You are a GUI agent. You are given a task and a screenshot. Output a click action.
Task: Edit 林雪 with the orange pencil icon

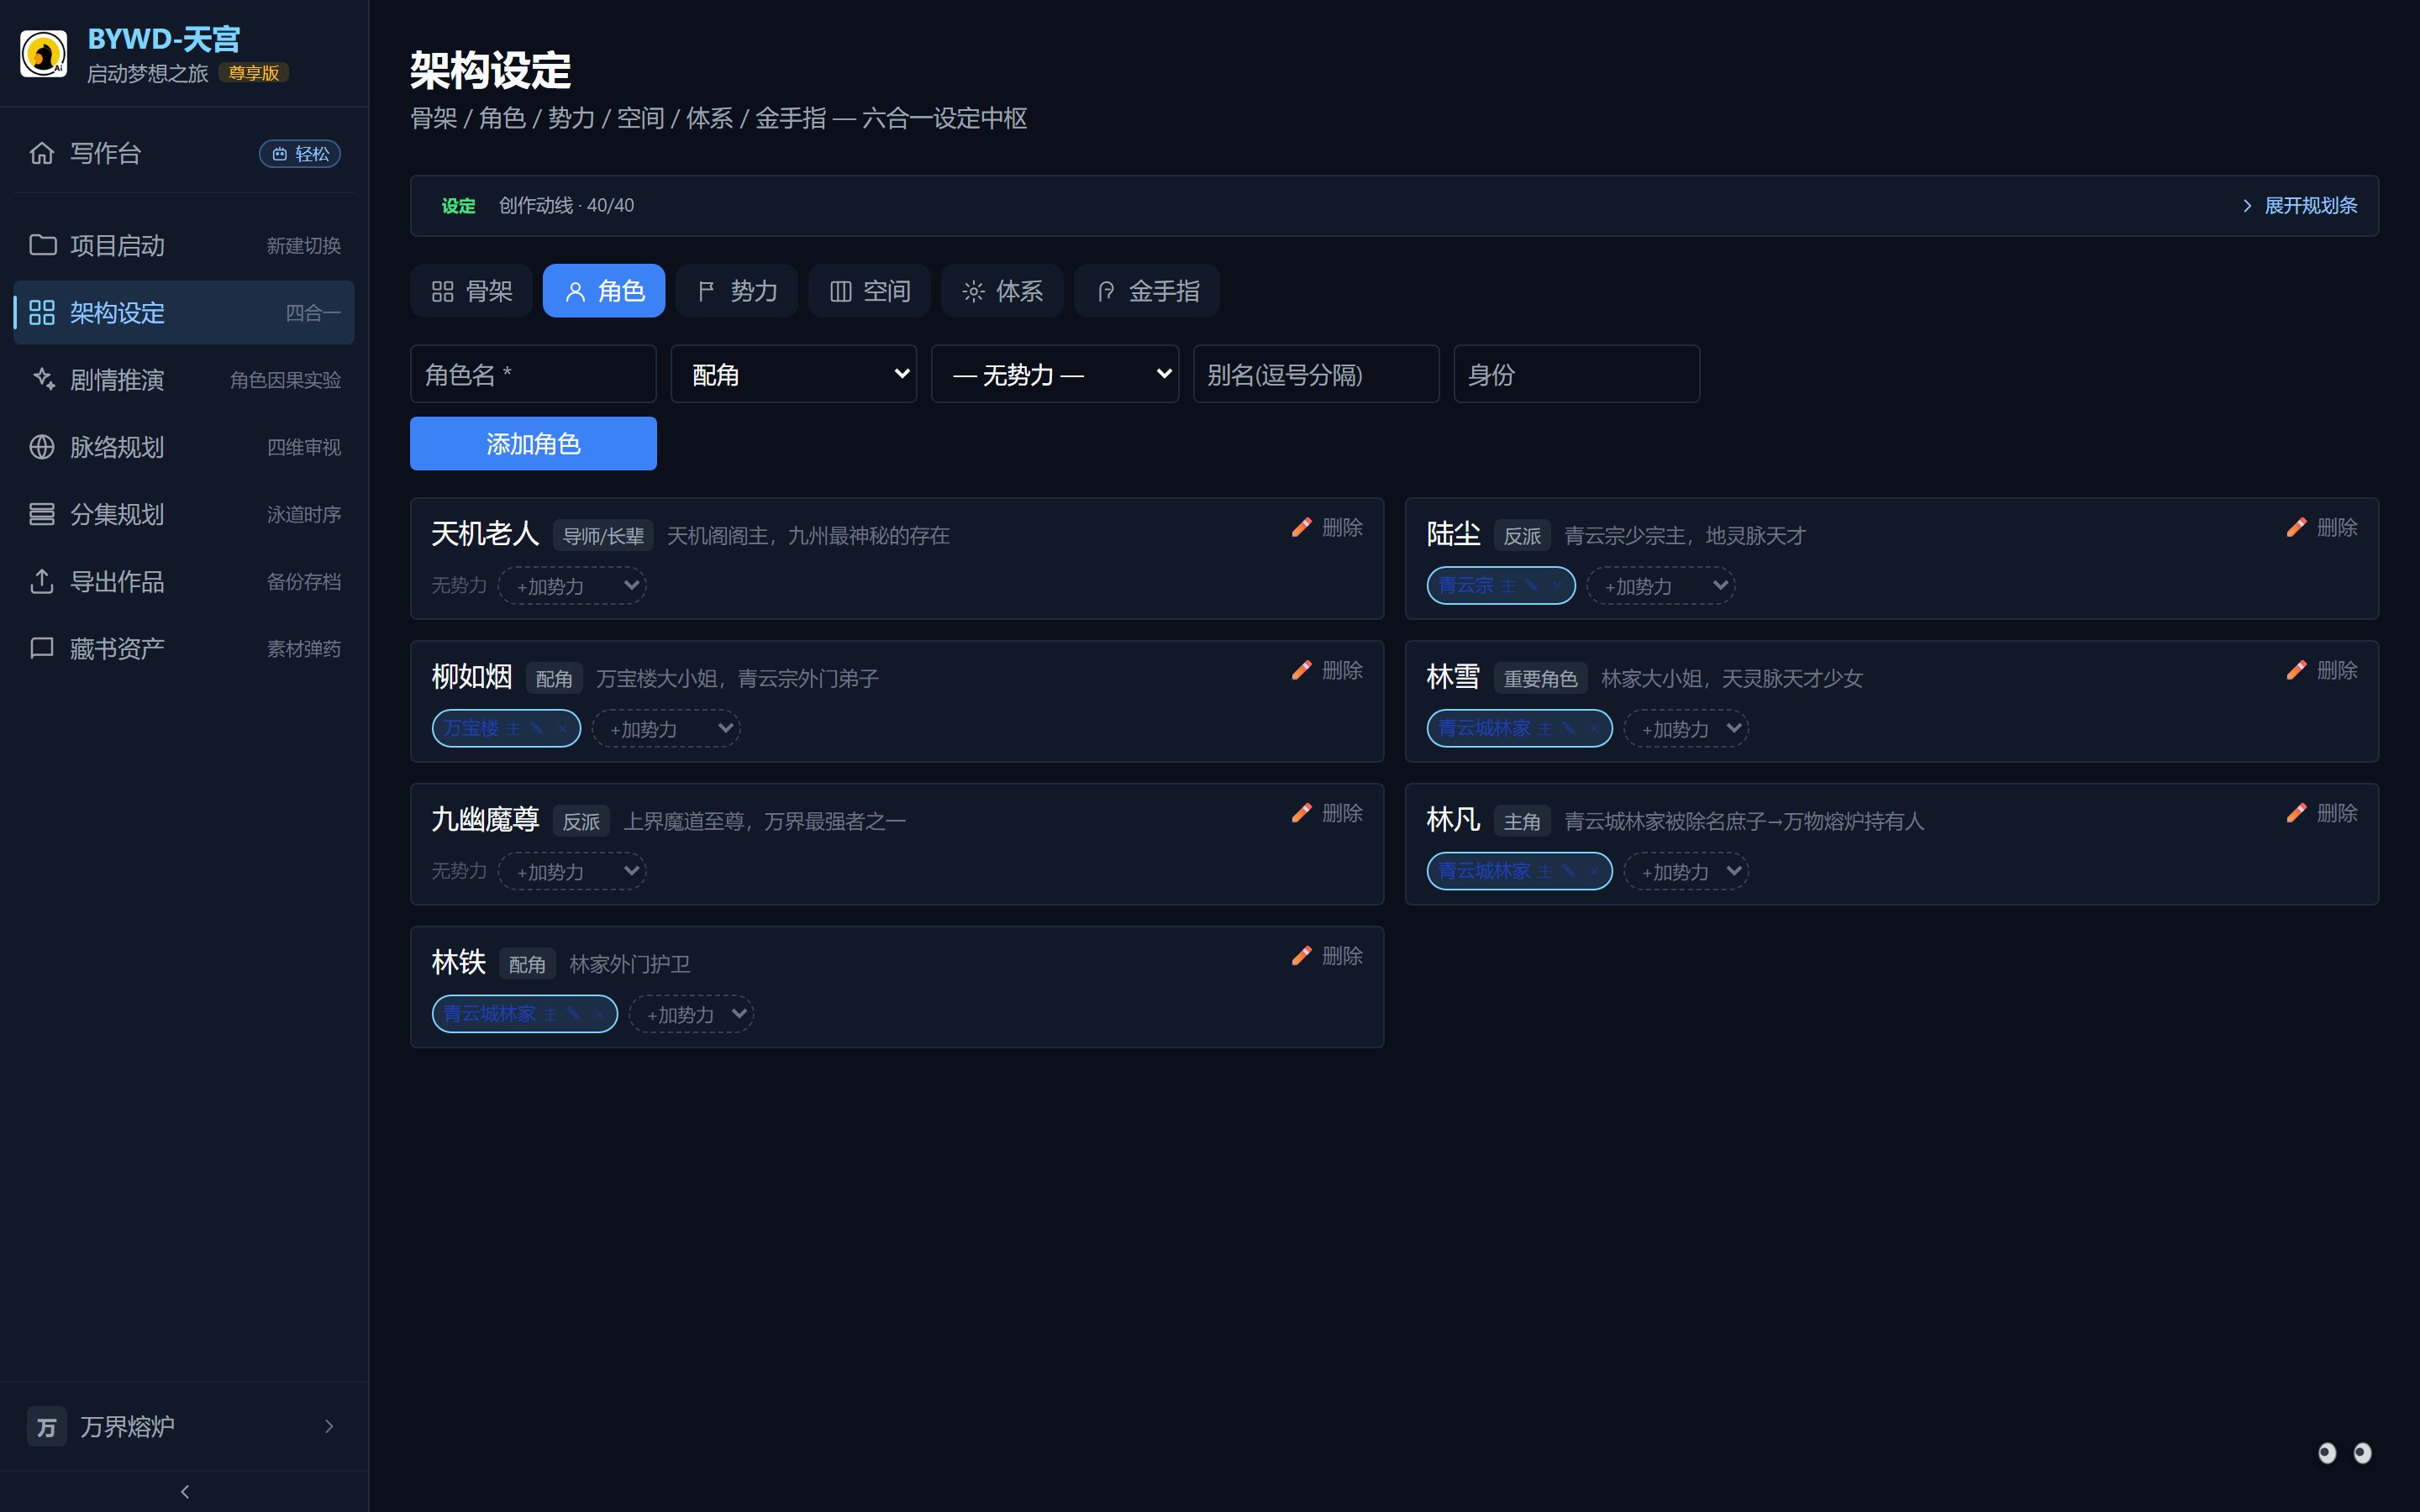2296,670
